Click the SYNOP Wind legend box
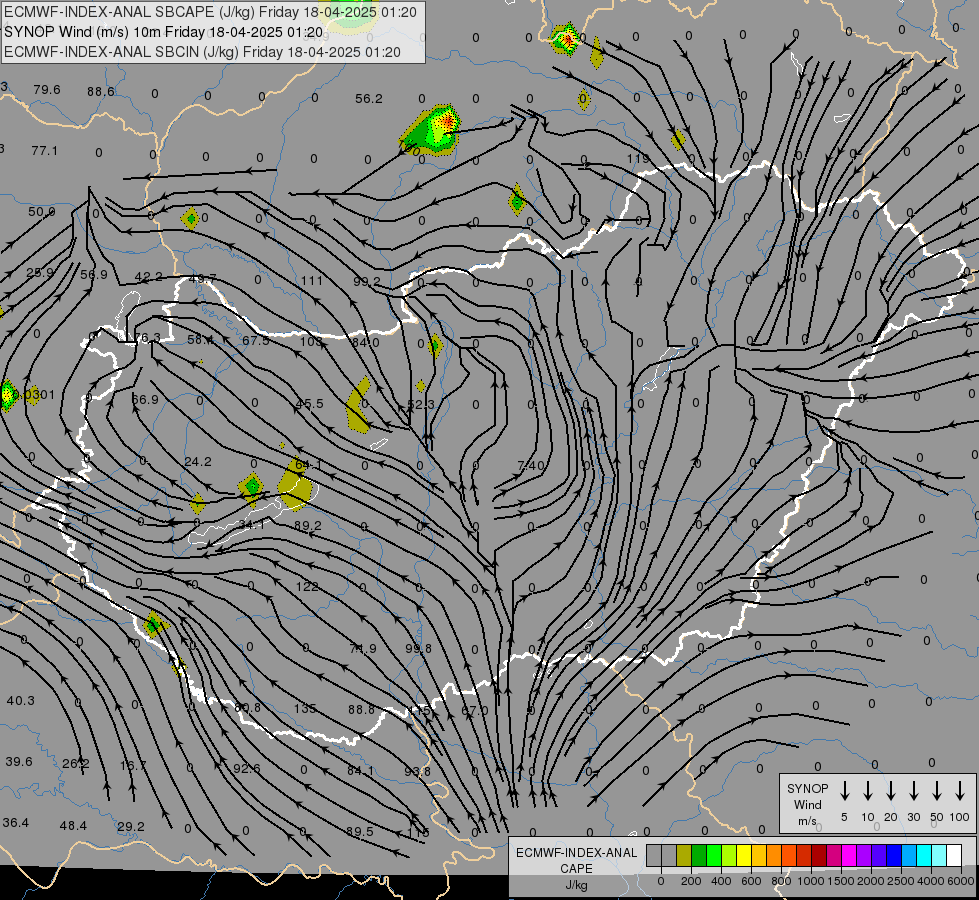 point(877,803)
